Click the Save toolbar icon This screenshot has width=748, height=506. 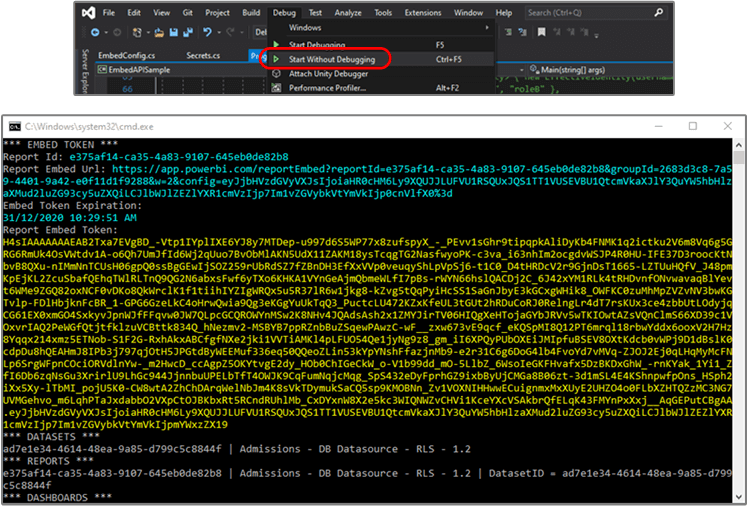click(x=174, y=32)
